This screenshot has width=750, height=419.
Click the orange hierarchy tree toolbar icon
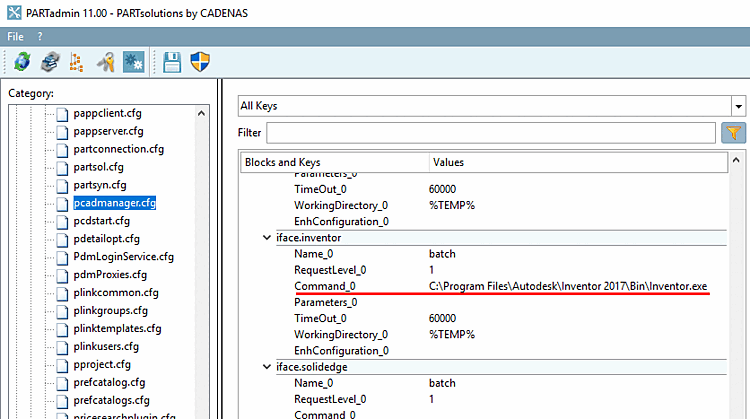coord(77,62)
